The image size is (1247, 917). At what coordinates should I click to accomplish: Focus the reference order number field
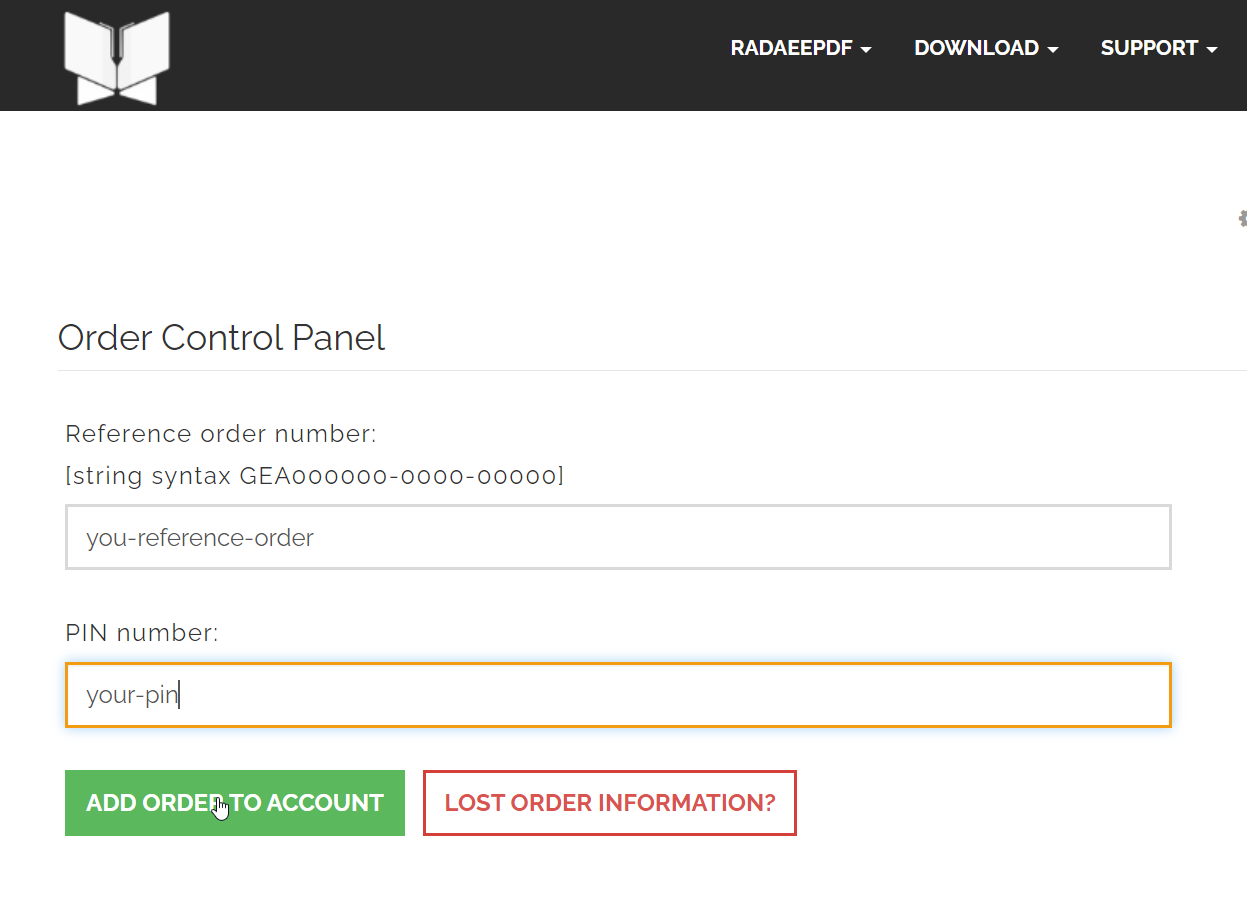coord(618,537)
